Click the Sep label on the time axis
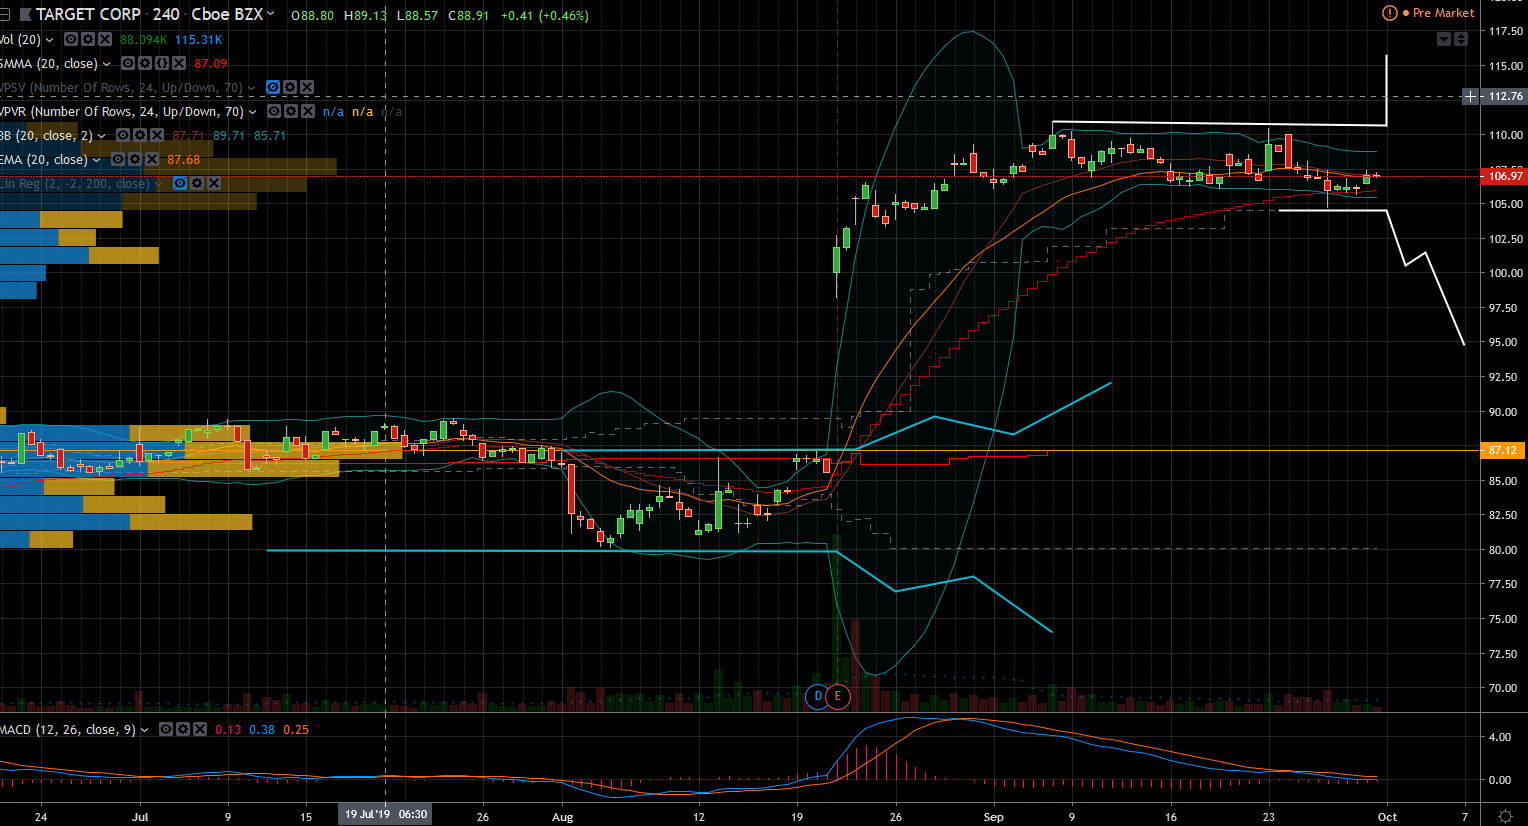 coord(993,817)
